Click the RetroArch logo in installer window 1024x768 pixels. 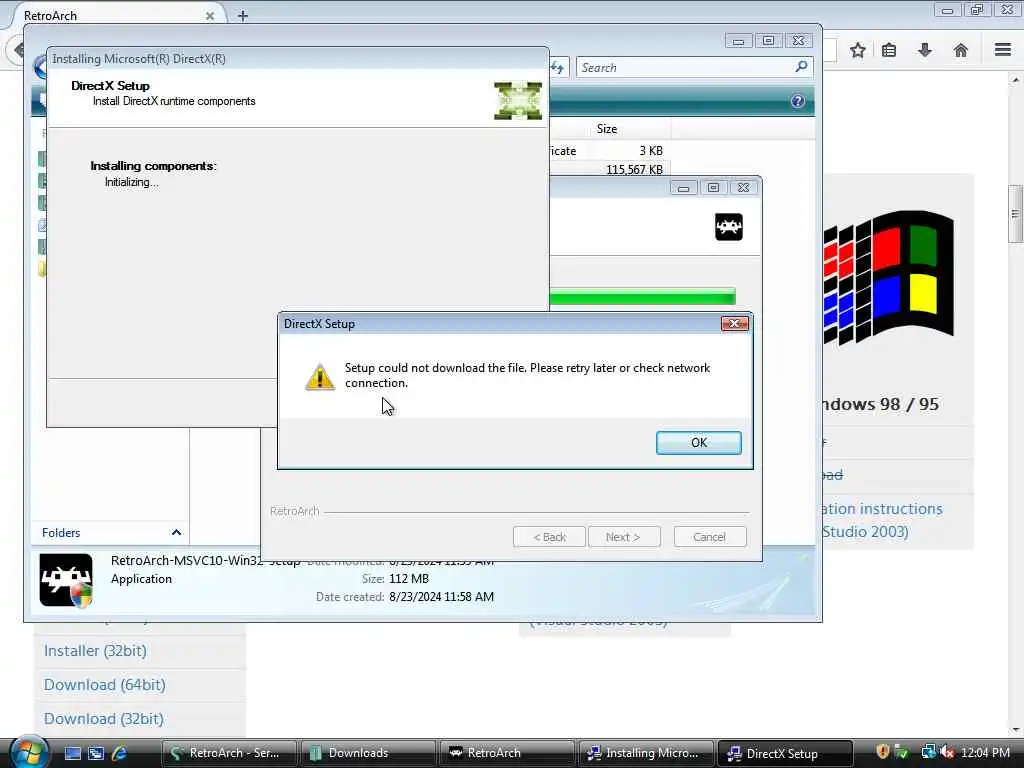729,227
